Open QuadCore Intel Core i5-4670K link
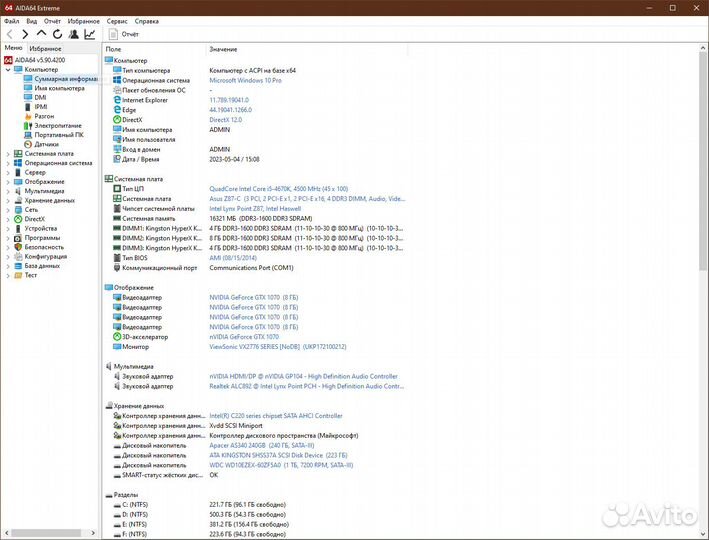This screenshot has height=540, width=709. (x=278, y=188)
